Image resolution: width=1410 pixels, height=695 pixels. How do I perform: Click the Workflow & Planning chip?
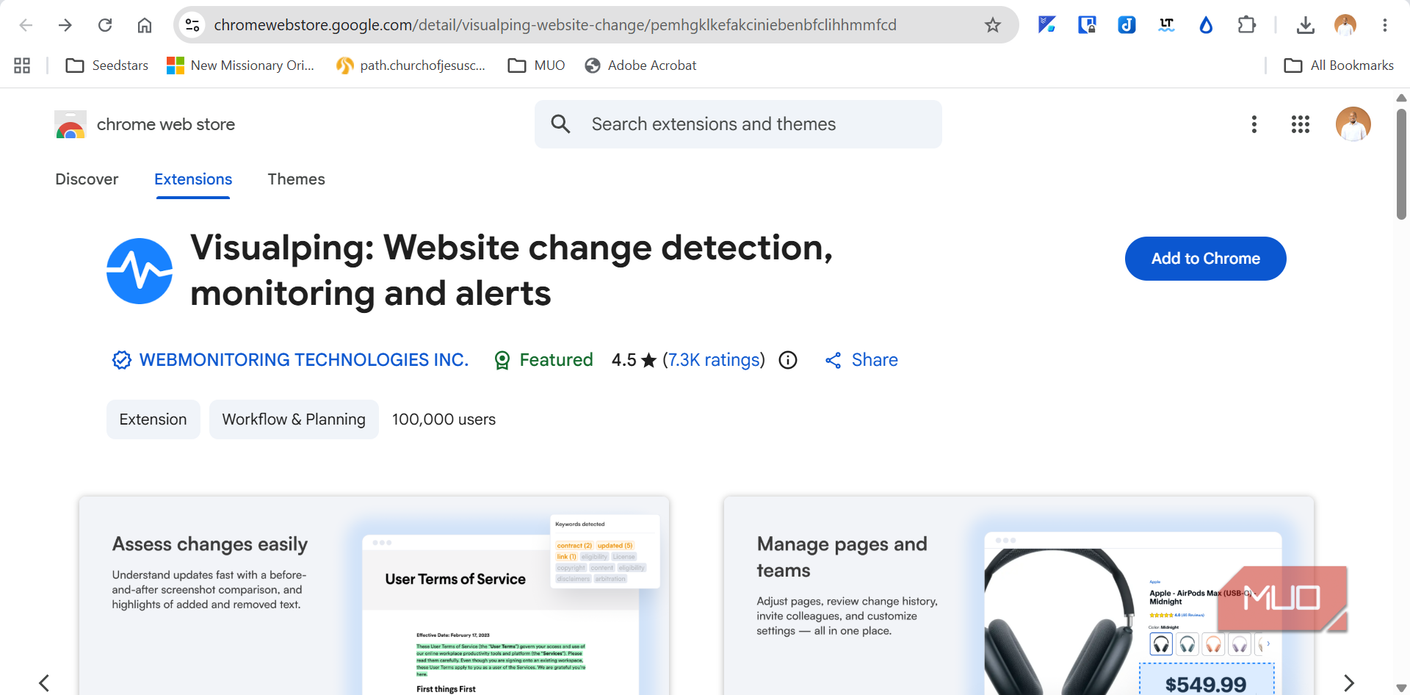click(294, 419)
